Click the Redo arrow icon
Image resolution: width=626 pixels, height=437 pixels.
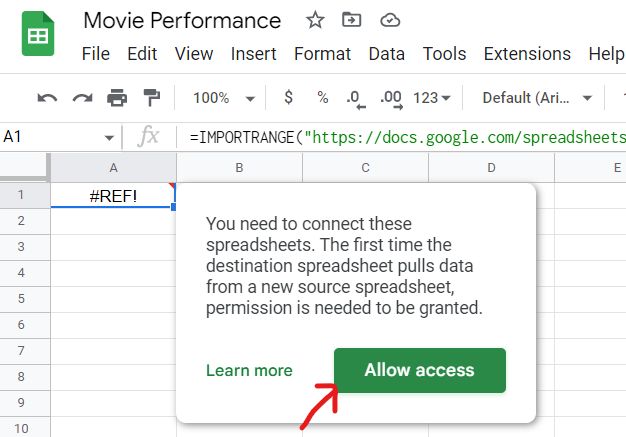pos(82,98)
